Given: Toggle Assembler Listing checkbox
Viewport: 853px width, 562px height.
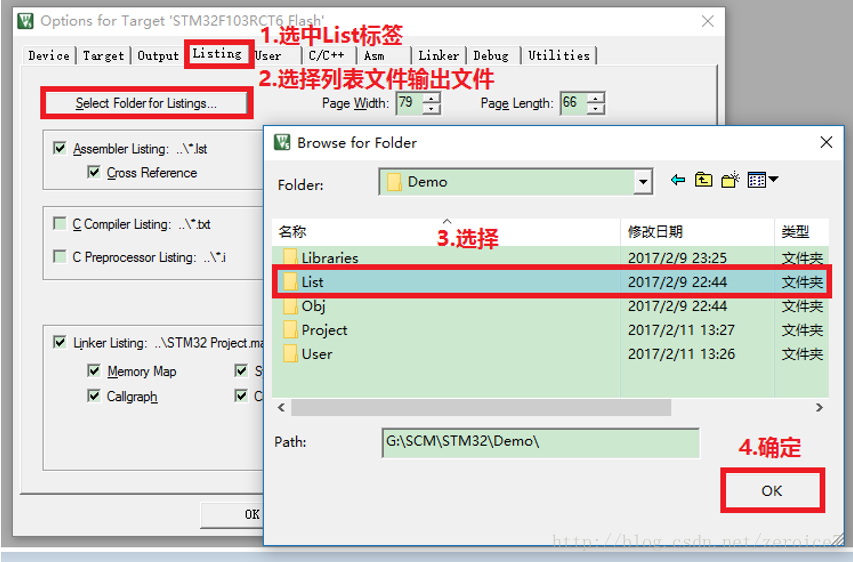Looking at the screenshot, I should click(59, 148).
